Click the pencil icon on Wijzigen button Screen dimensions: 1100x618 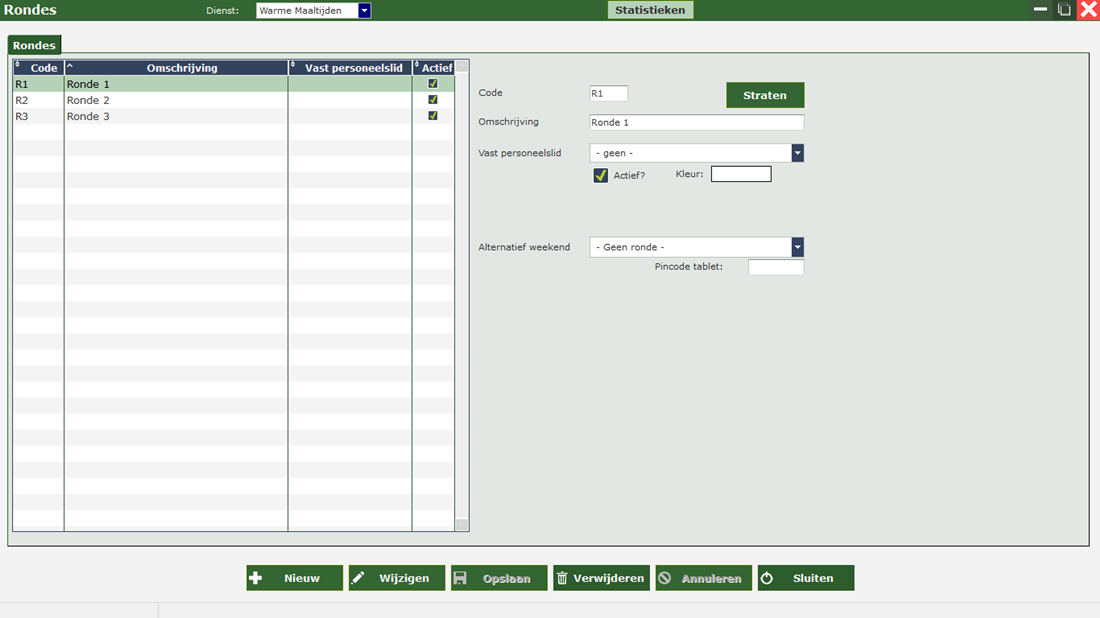358,578
